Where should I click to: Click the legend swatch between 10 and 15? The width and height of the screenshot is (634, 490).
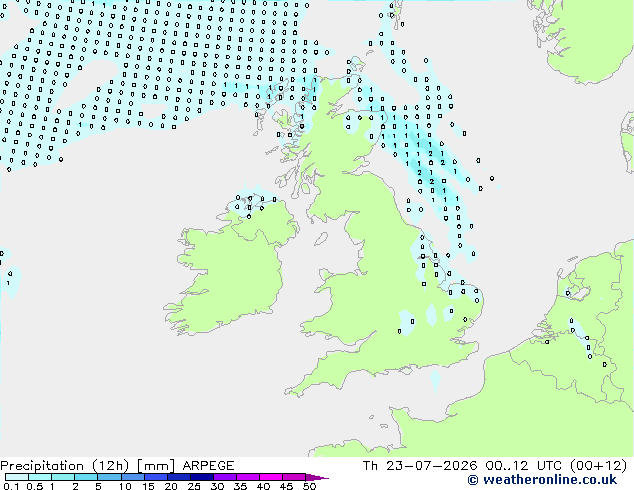132,477
